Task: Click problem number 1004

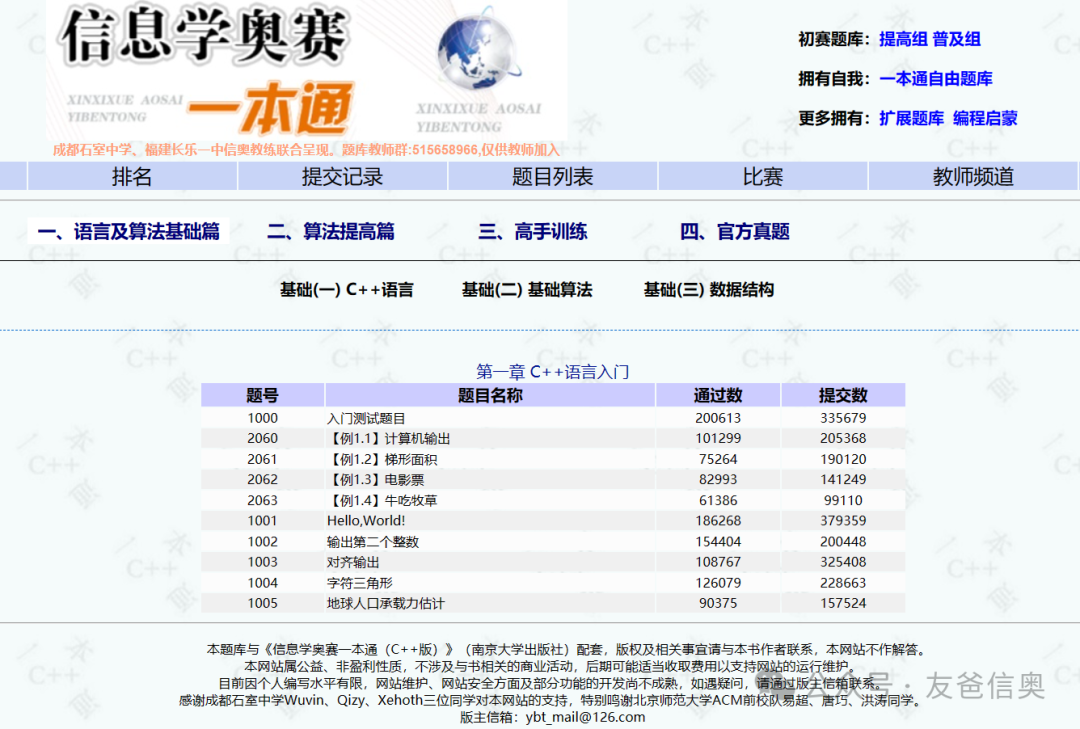Action: [x=262, y=583]
